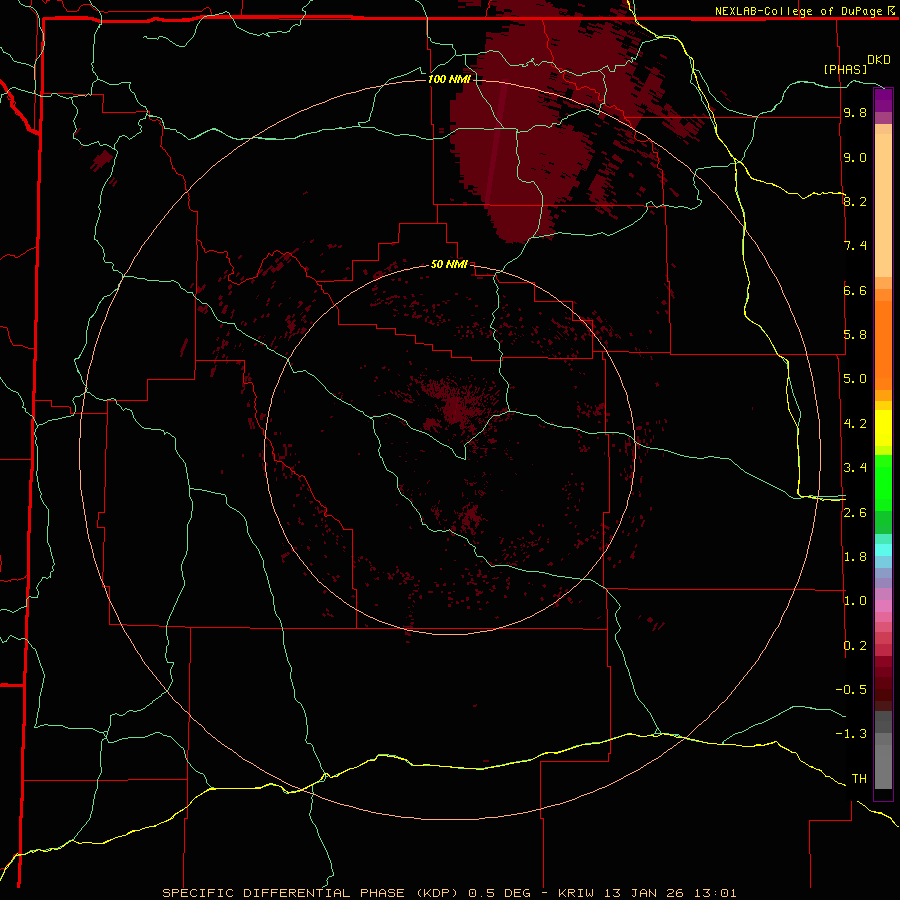Click the "[PHAS]" unit label
This screenshot has height=900, width=900.
(845, 69)
